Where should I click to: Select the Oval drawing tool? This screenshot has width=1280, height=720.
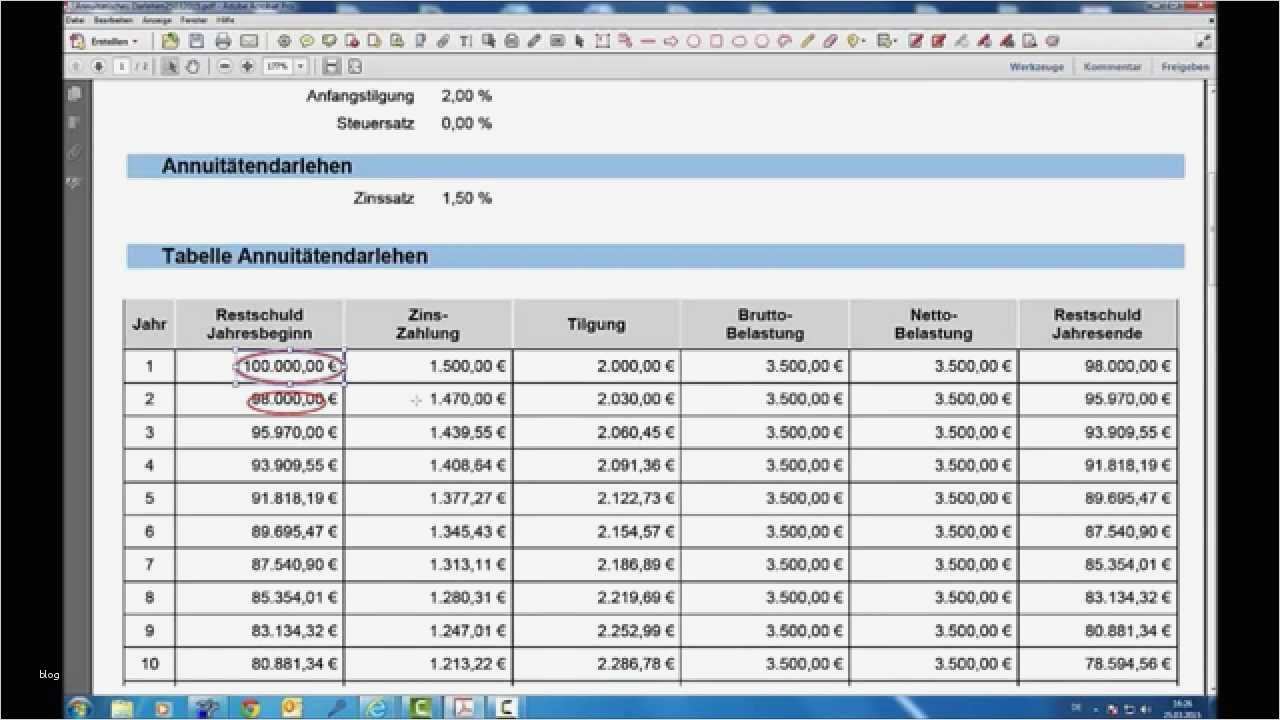694,41
